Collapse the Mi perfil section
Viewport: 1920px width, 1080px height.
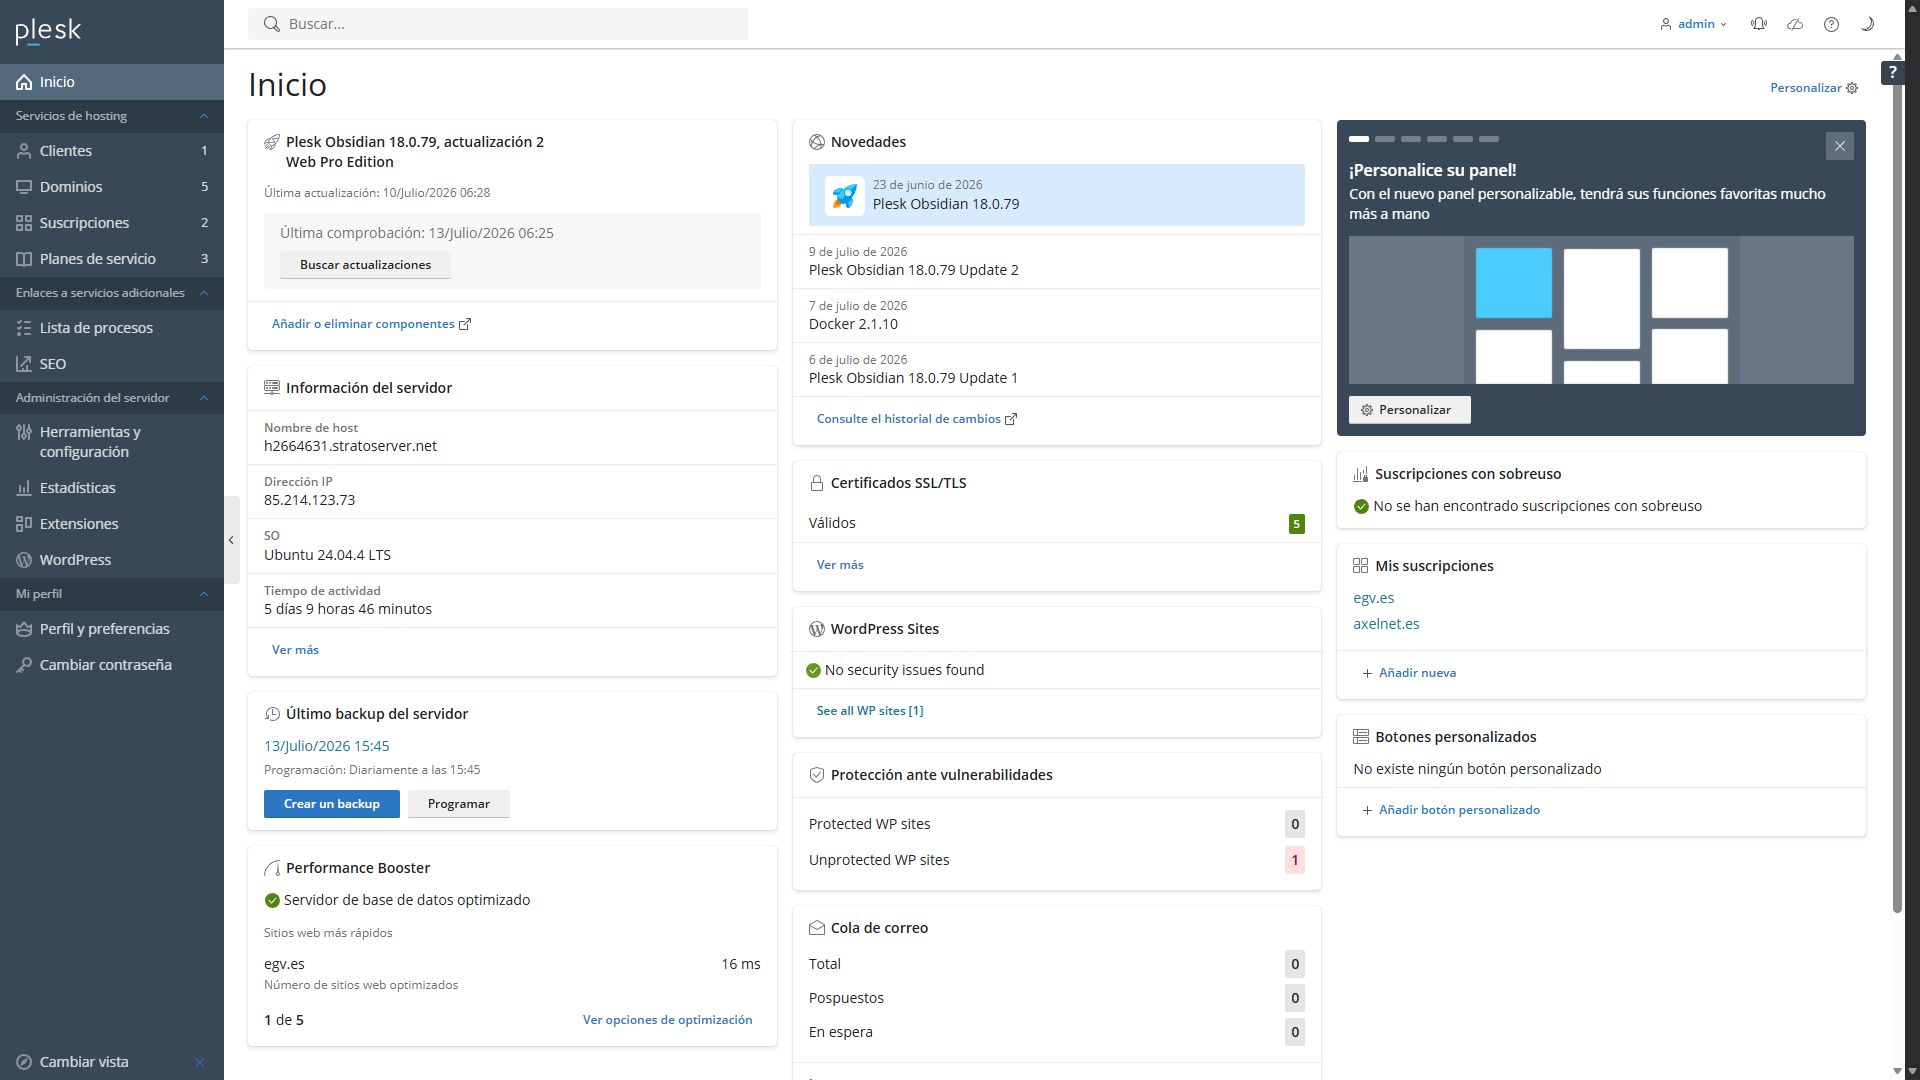tap(204, 594)
